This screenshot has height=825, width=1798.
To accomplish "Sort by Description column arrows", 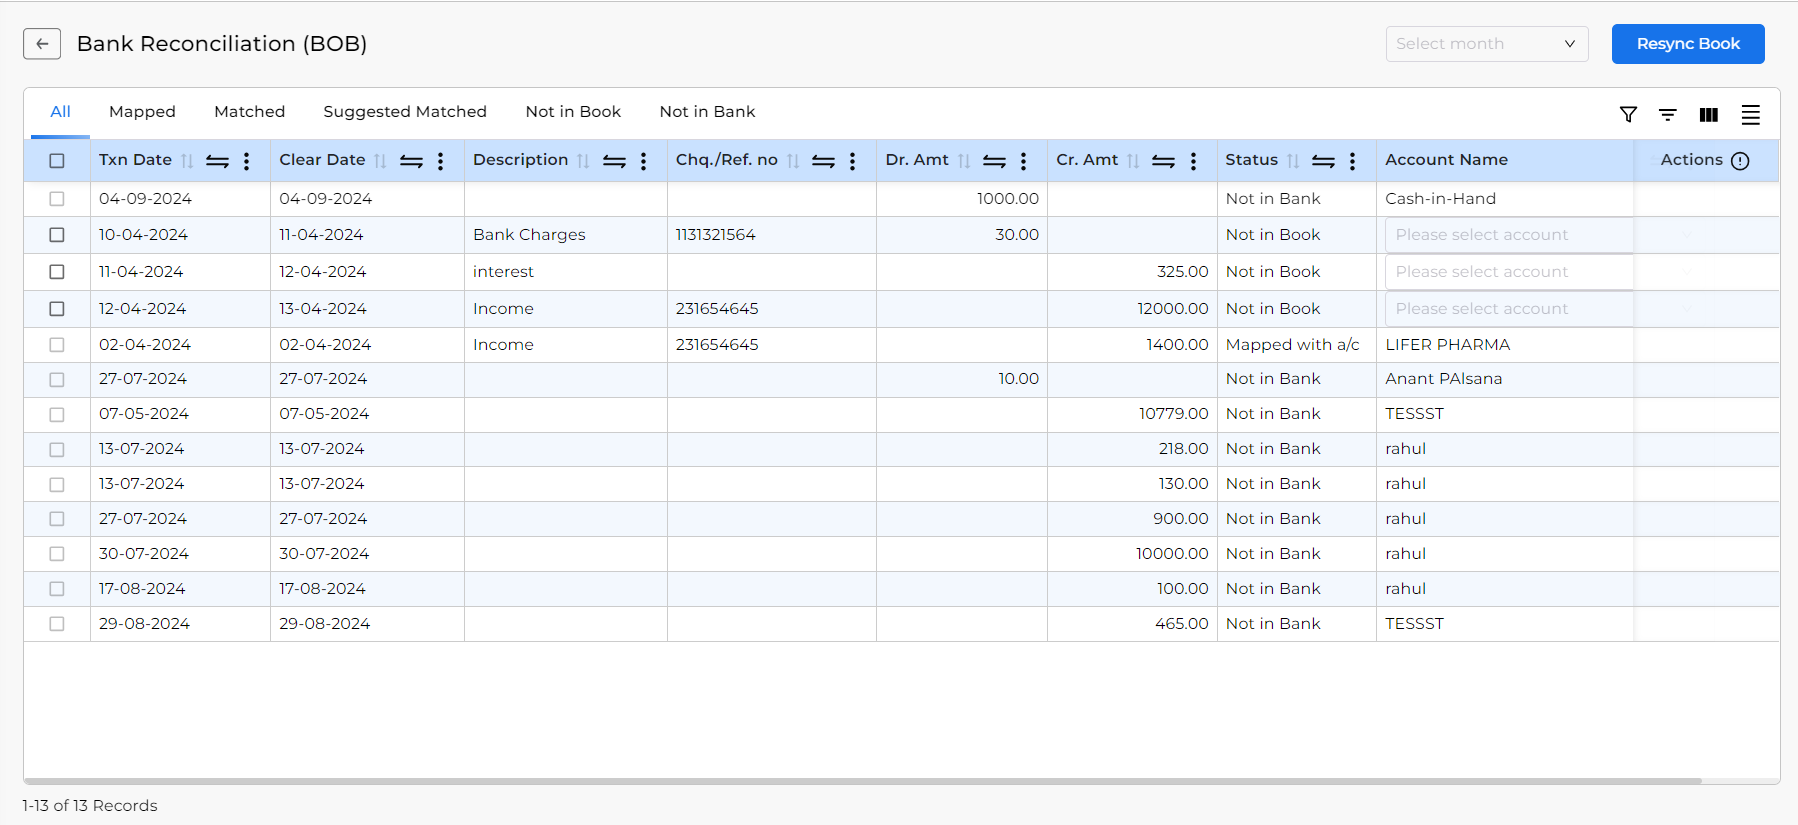I will [x=583, y=161].
